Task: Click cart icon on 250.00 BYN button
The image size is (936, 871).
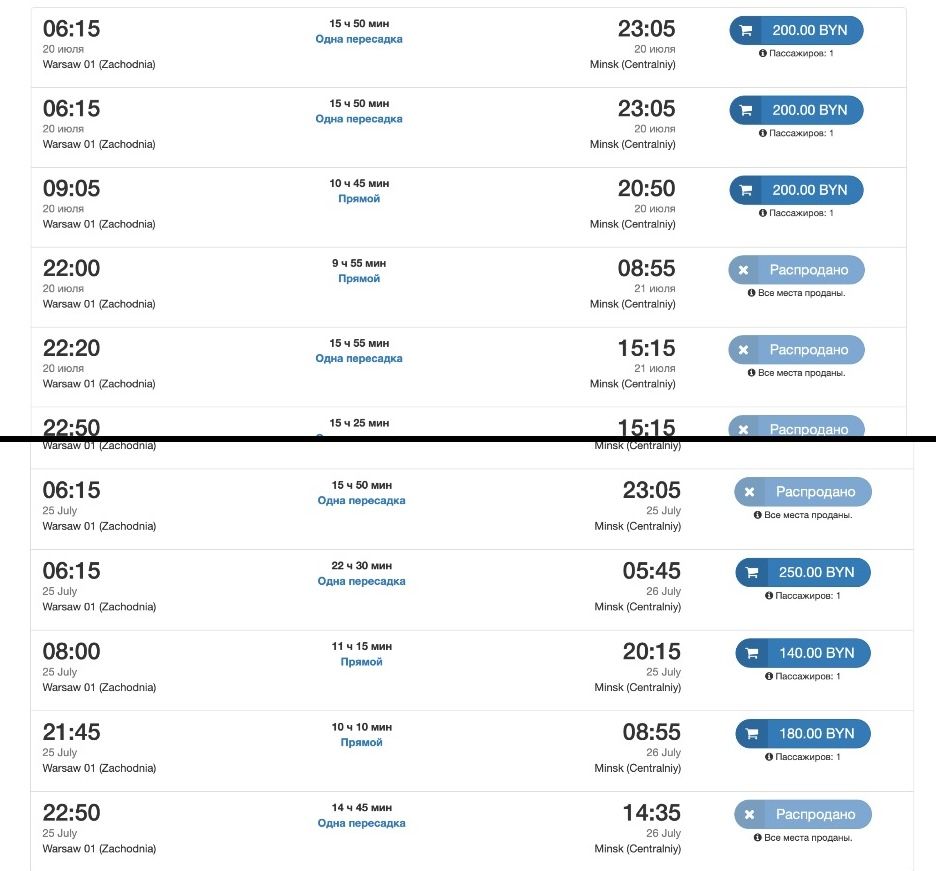Action: coord(752,573)
